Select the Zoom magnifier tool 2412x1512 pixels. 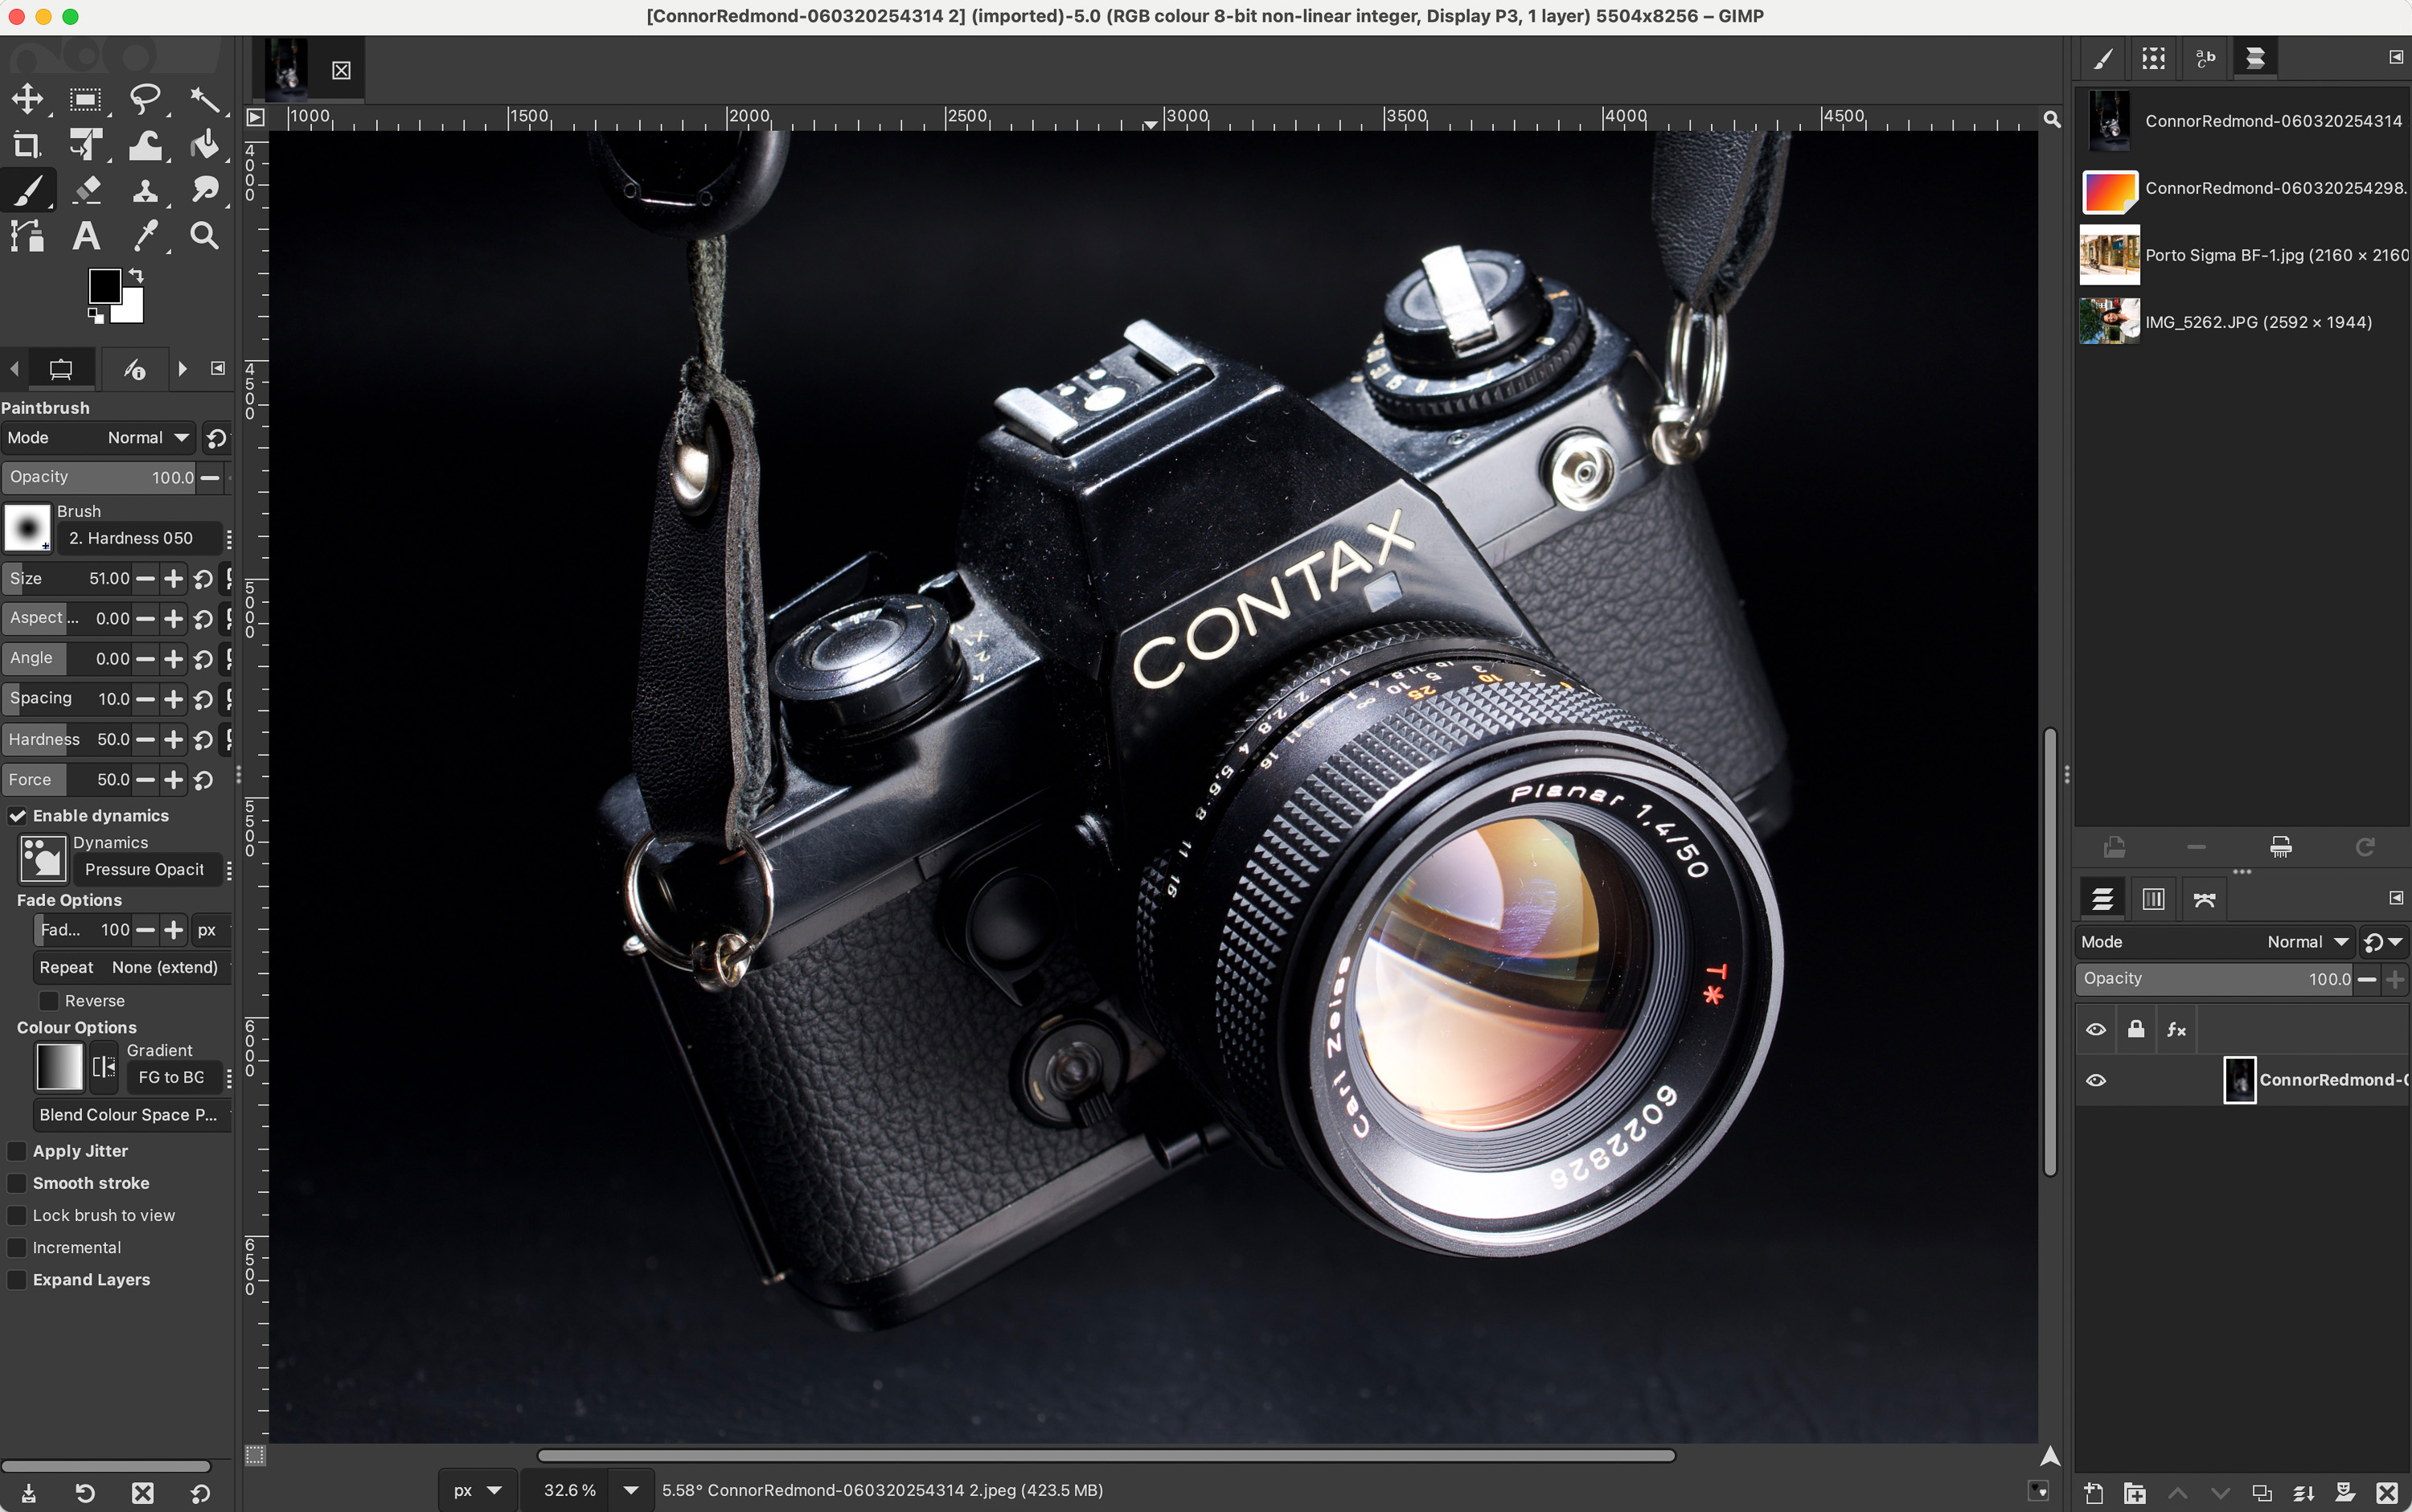[205, 236]
